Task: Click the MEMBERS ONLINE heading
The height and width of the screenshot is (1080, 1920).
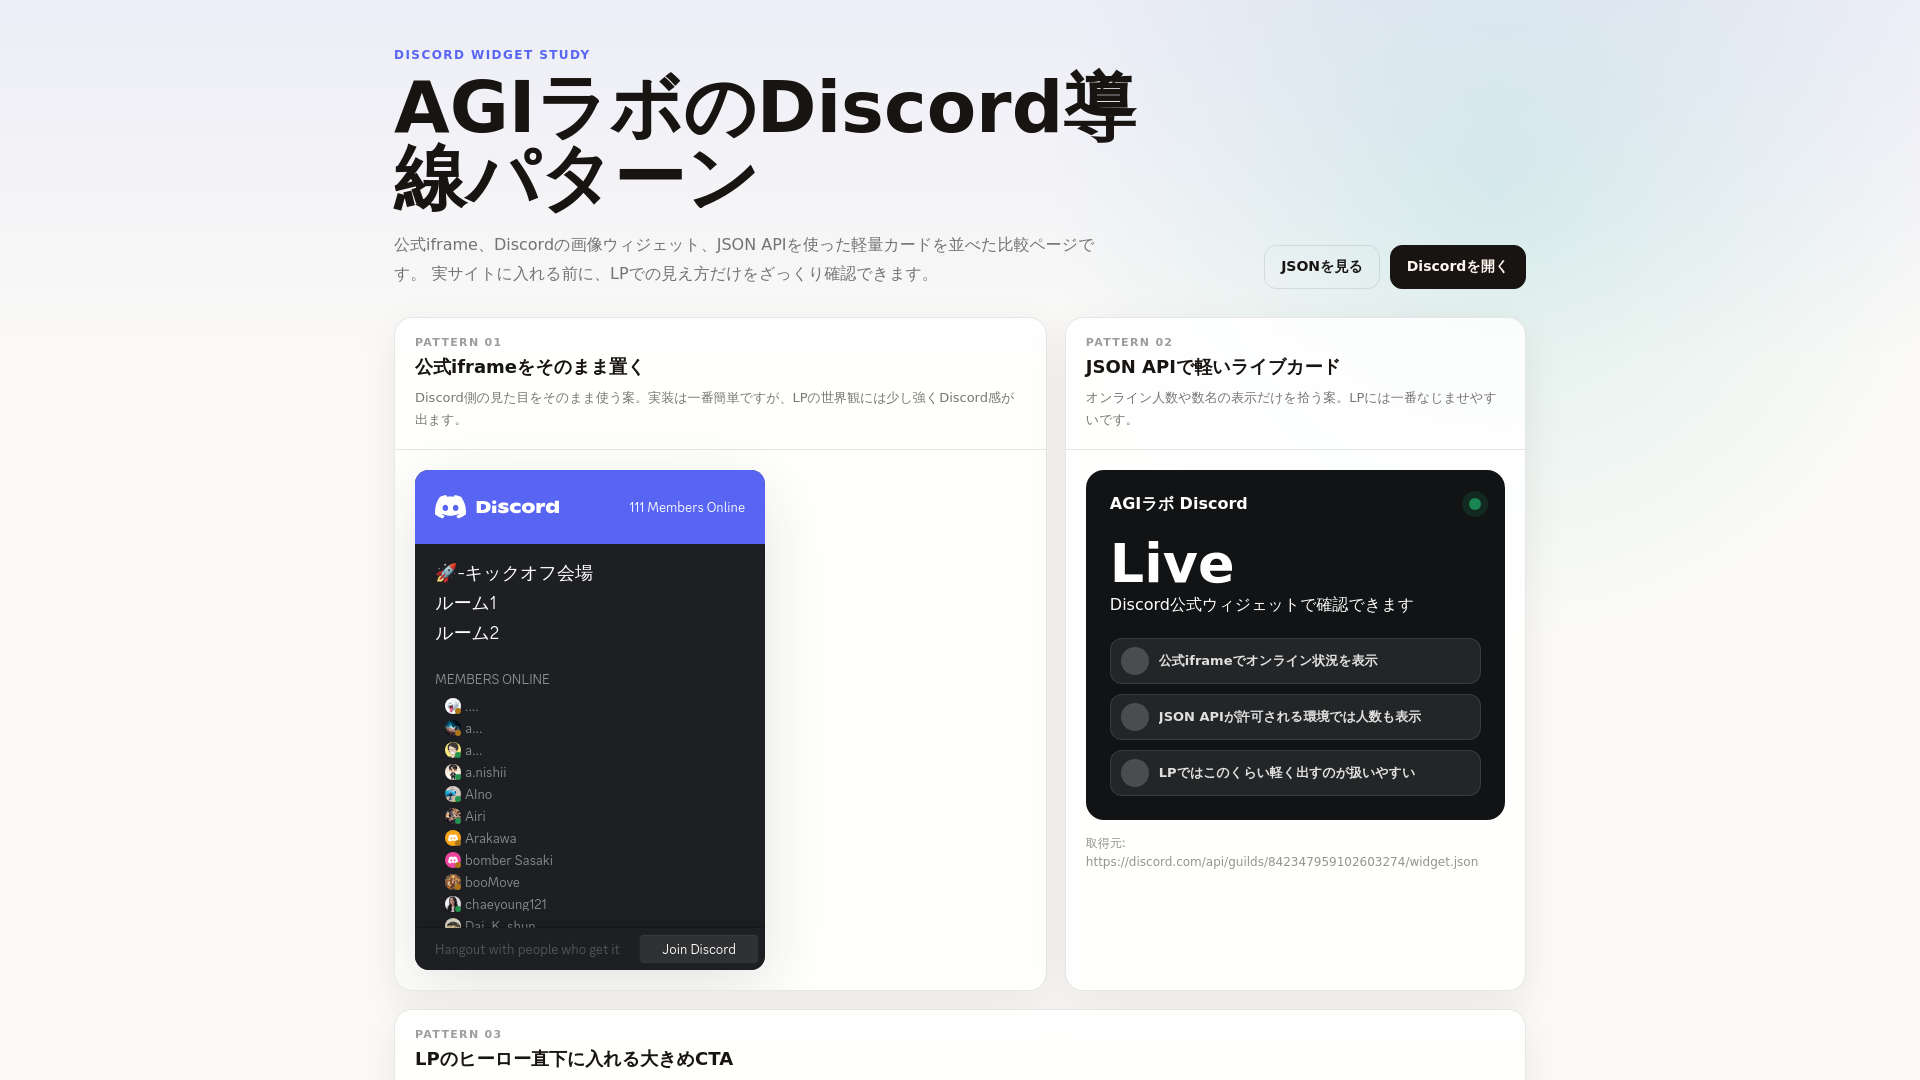Action: point(492,679)
